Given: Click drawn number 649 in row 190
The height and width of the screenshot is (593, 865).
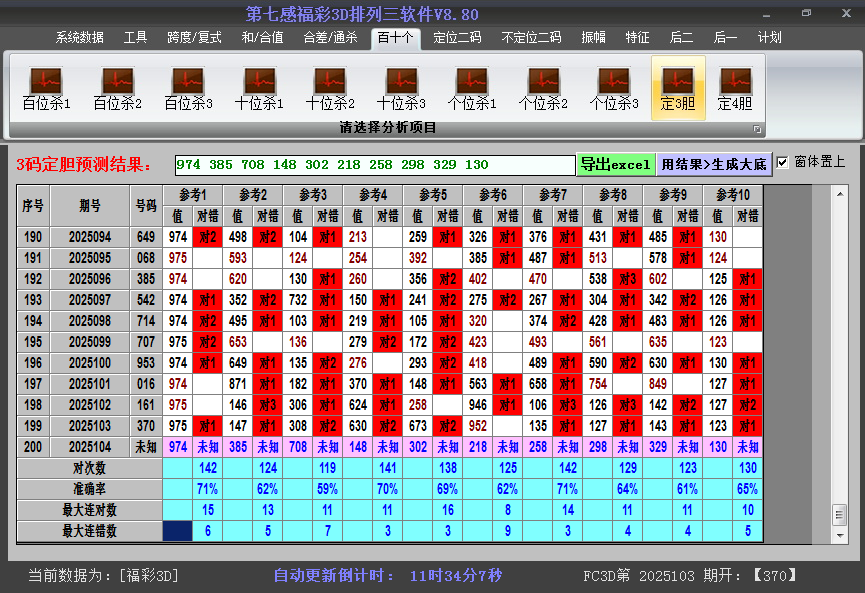Looking at the screenshot, I should point(146,237).
